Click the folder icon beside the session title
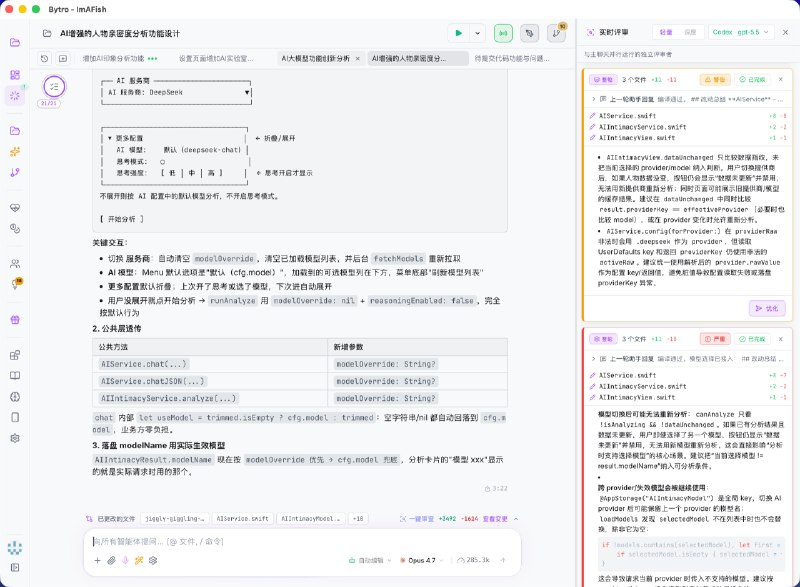The height and width of the screenshot is (587, 800). (47, 34)
